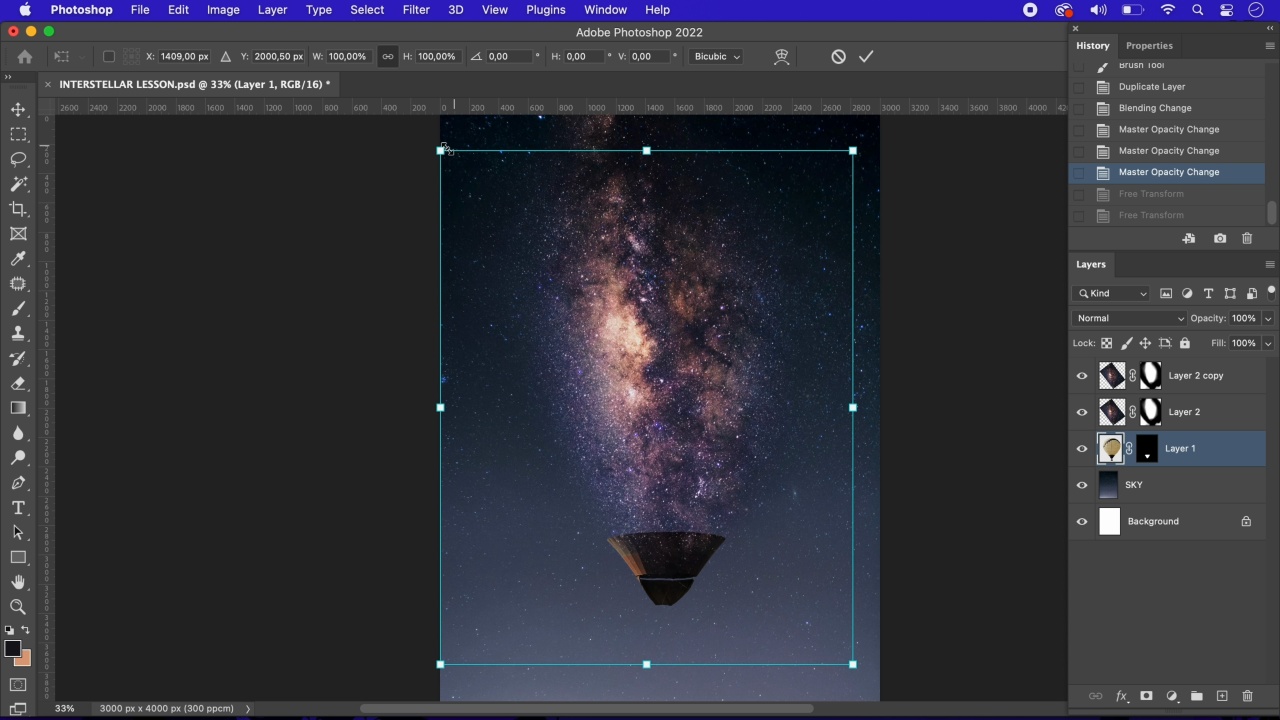Commit the transform with checkmark
Screen dimensions: 1280x720
(866, 57)
